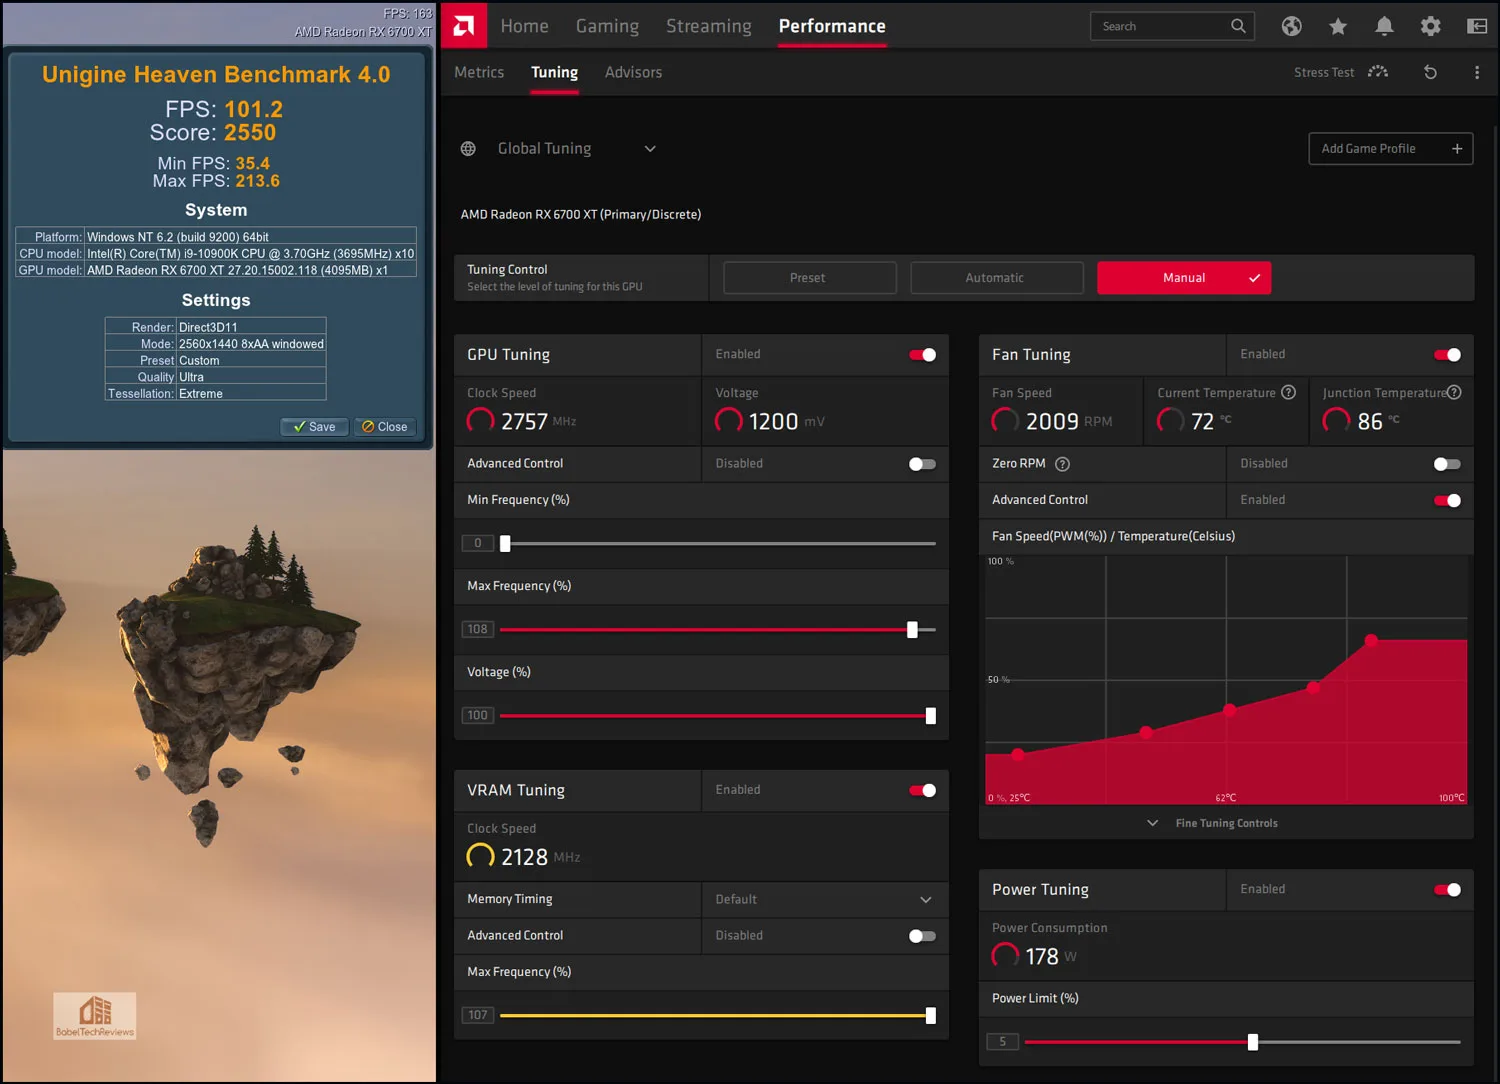
Task: Click the highest fan curve point
Action: [x=1371, y=640]
